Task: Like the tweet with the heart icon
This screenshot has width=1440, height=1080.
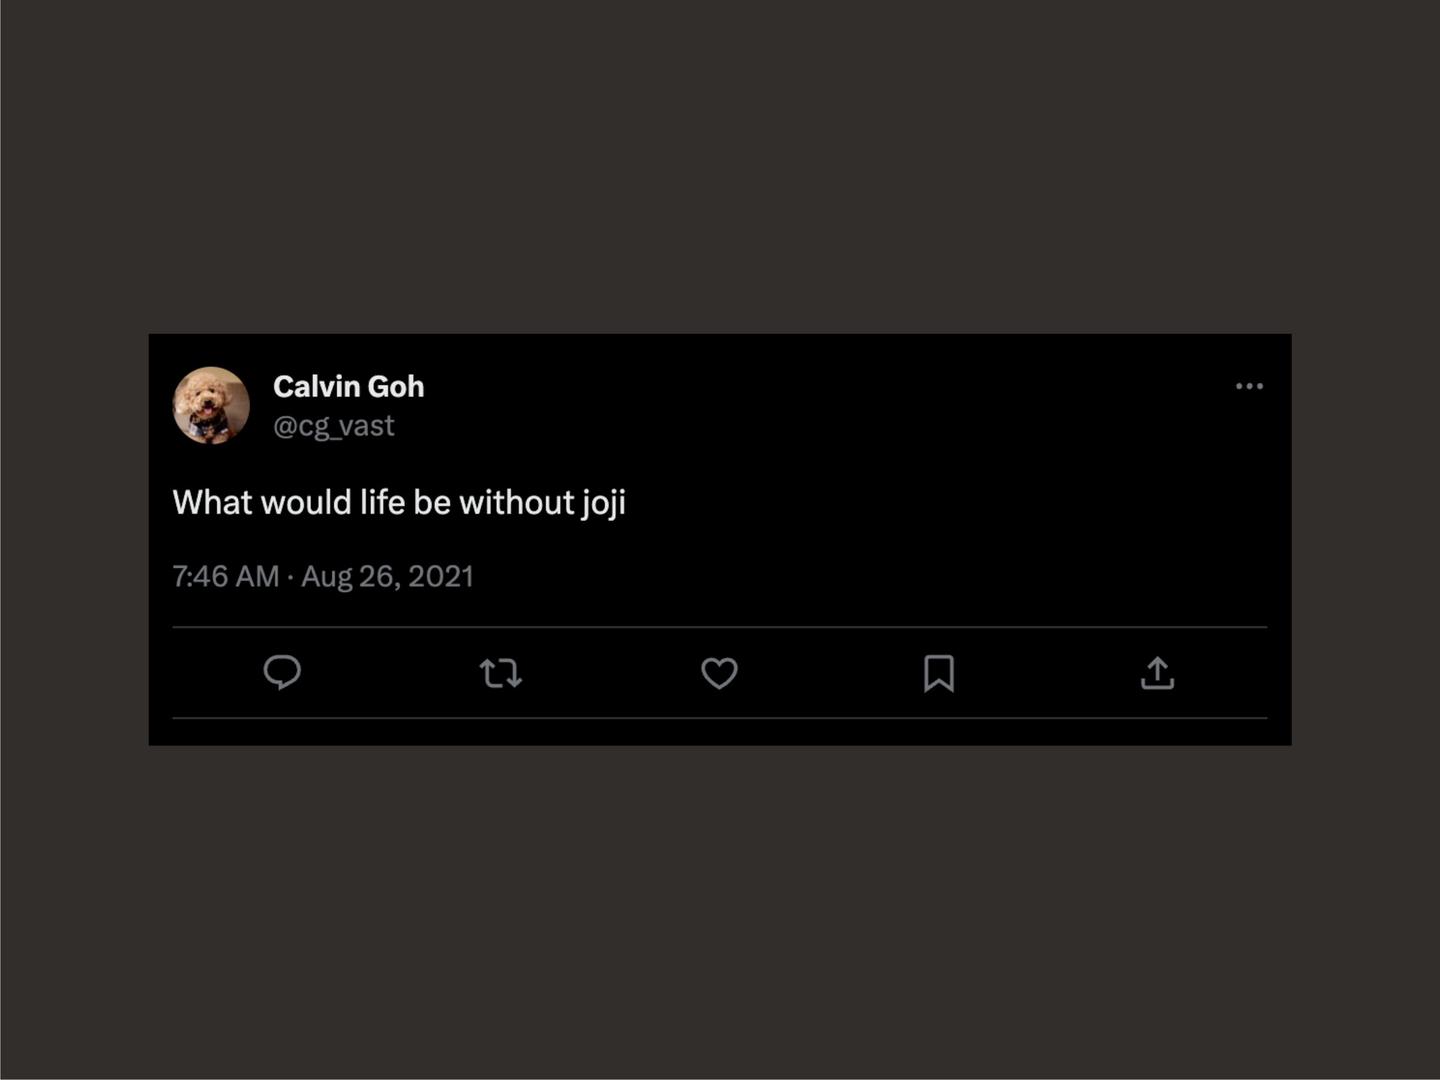Action: click(x=719, y=673)
